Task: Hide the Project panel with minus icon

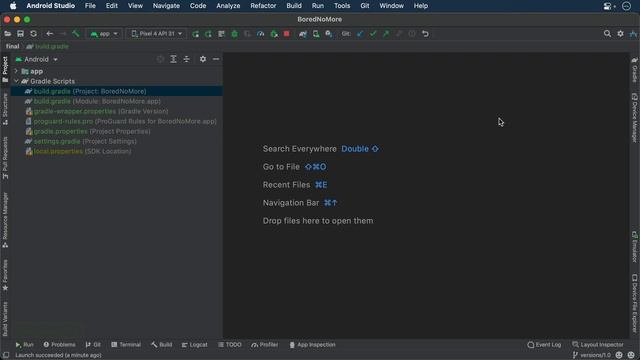Action: point(216,59)
